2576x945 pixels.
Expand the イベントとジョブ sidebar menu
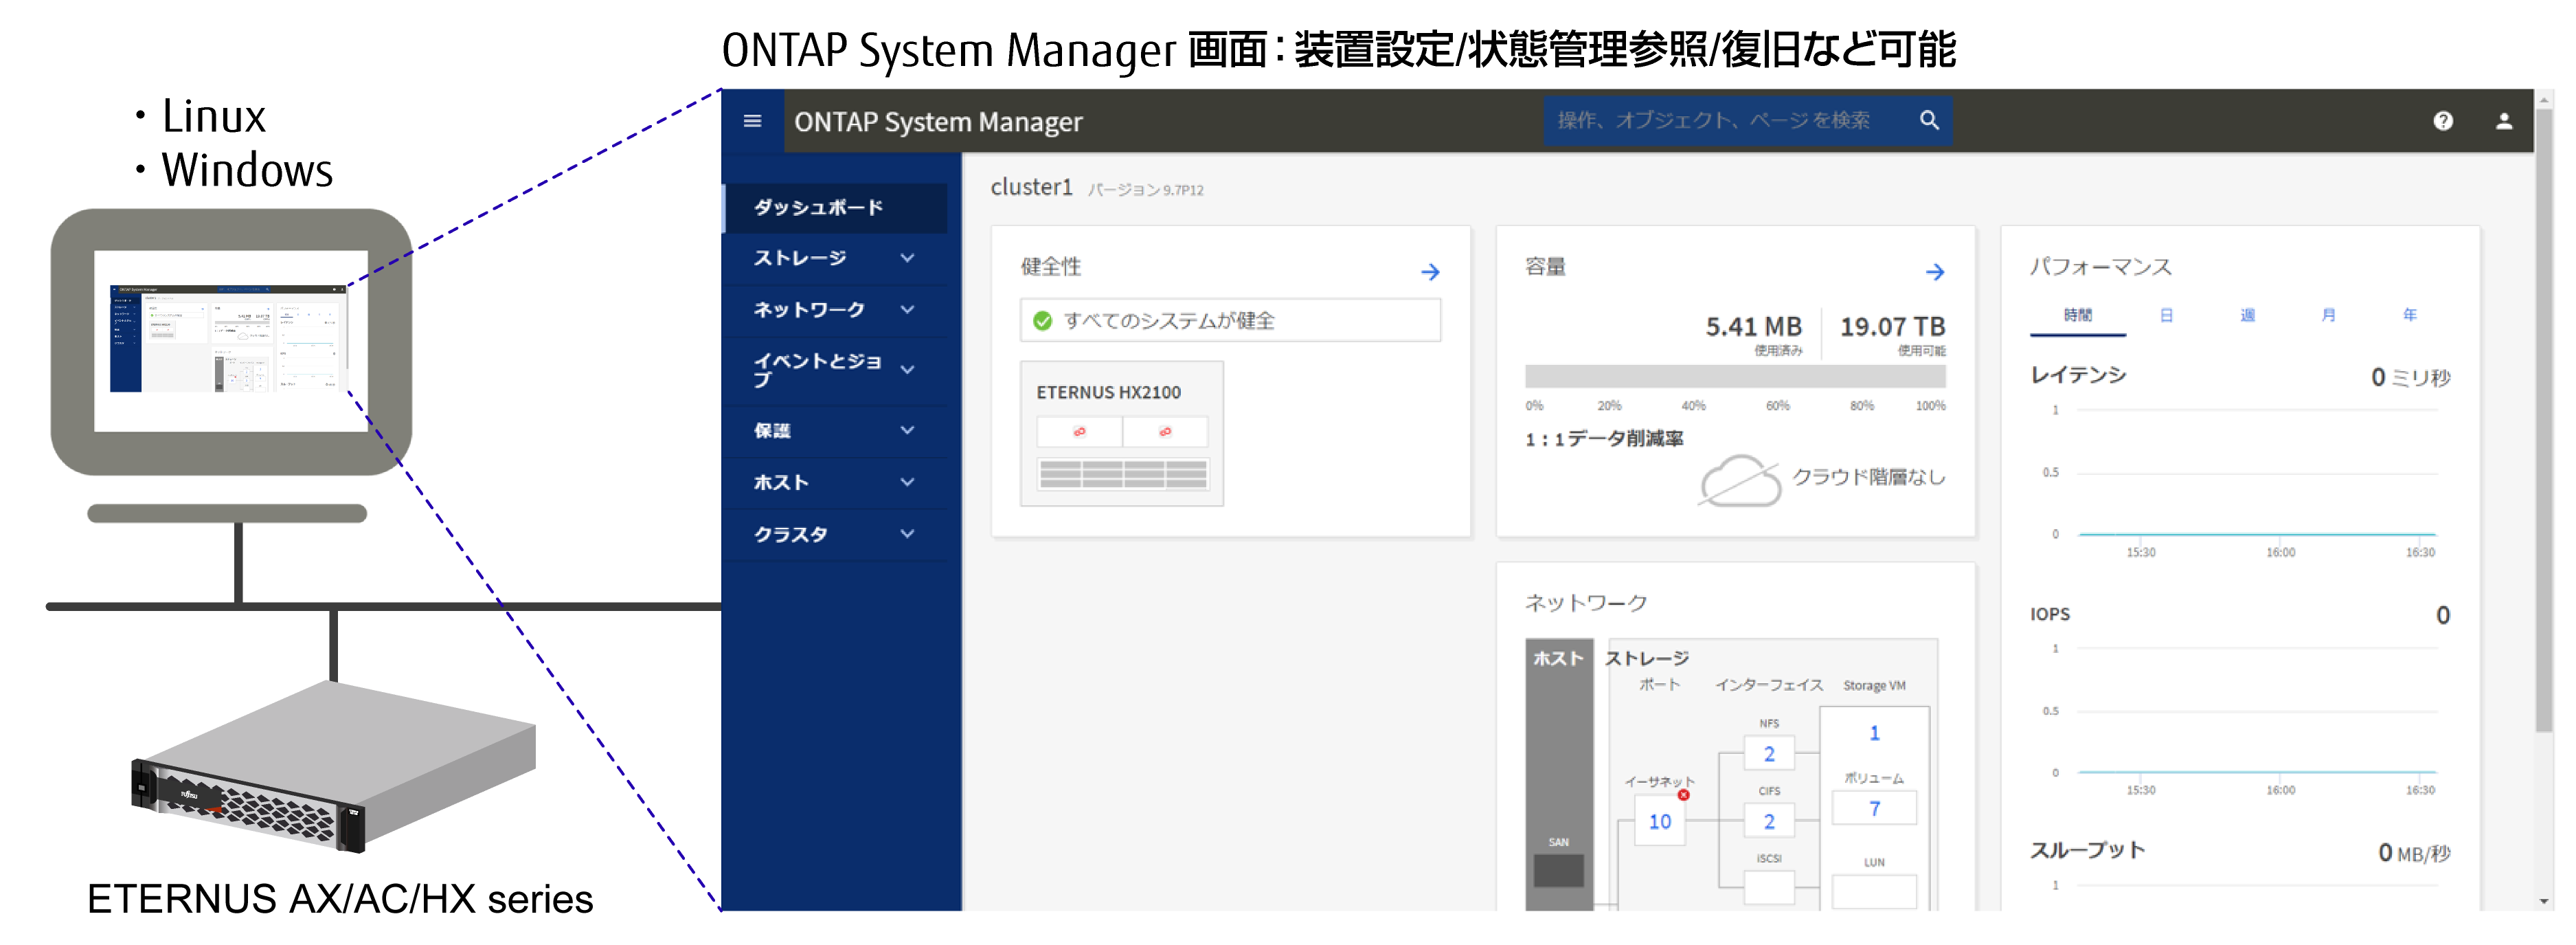[835, 370]
